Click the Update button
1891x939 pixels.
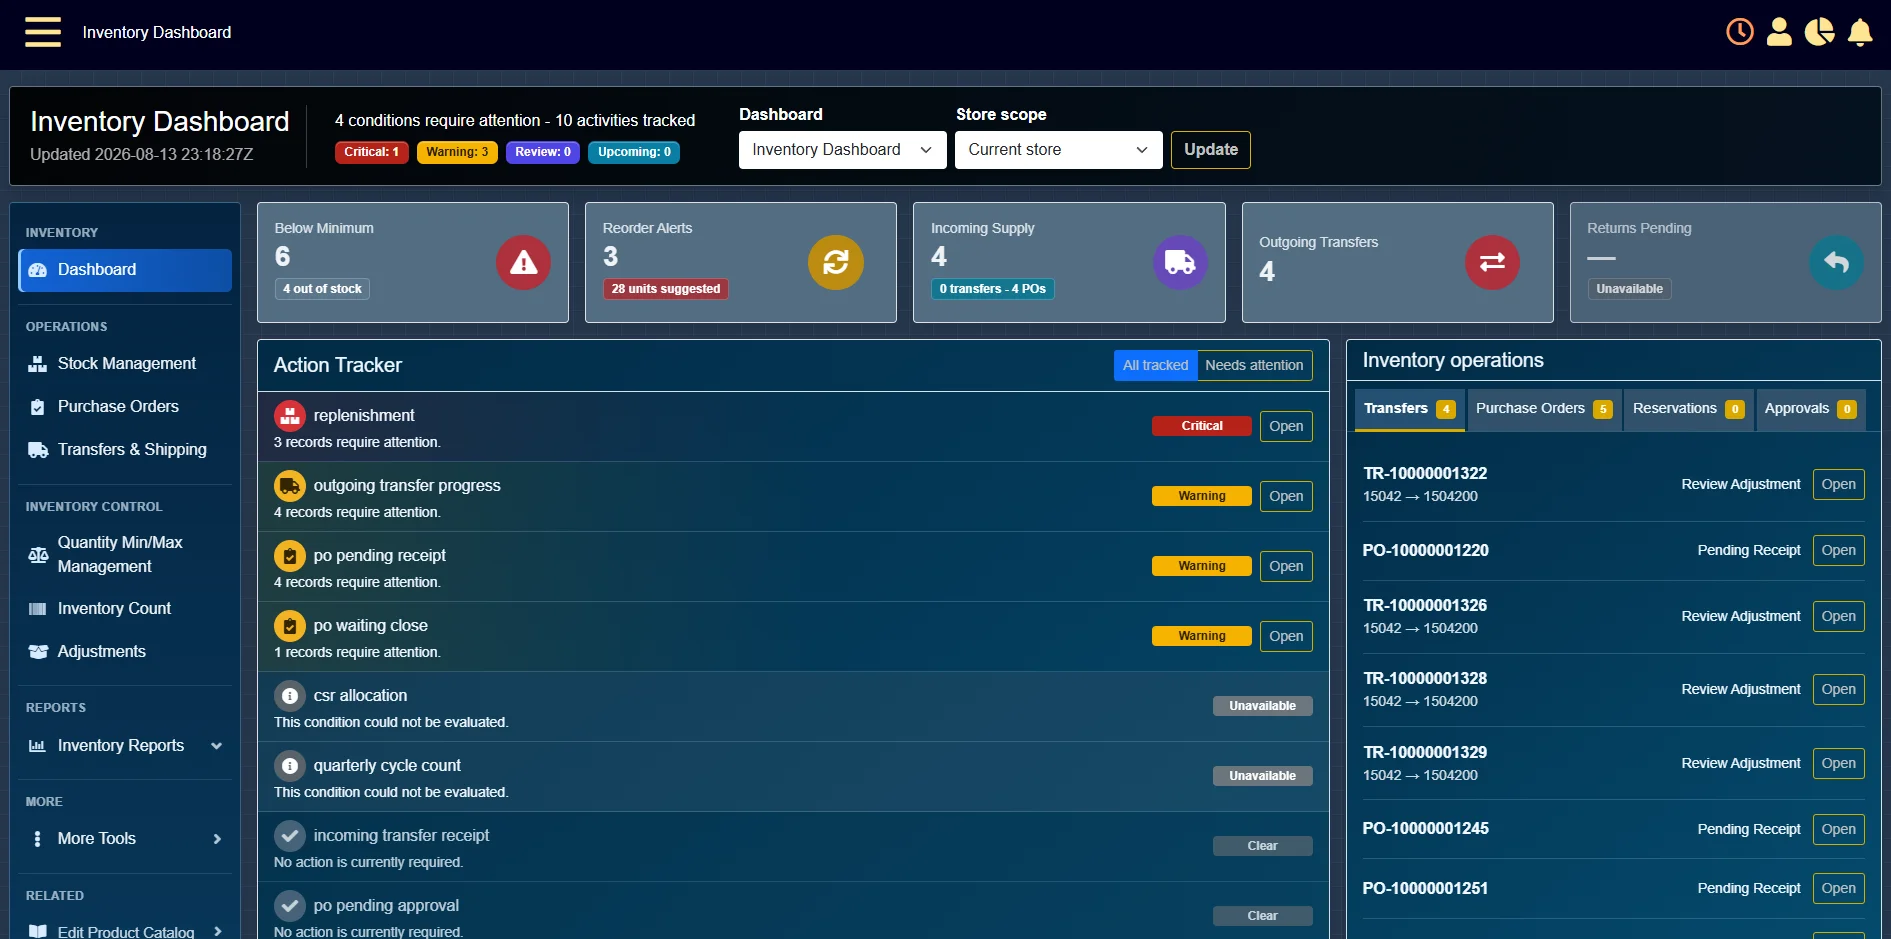1210,150
